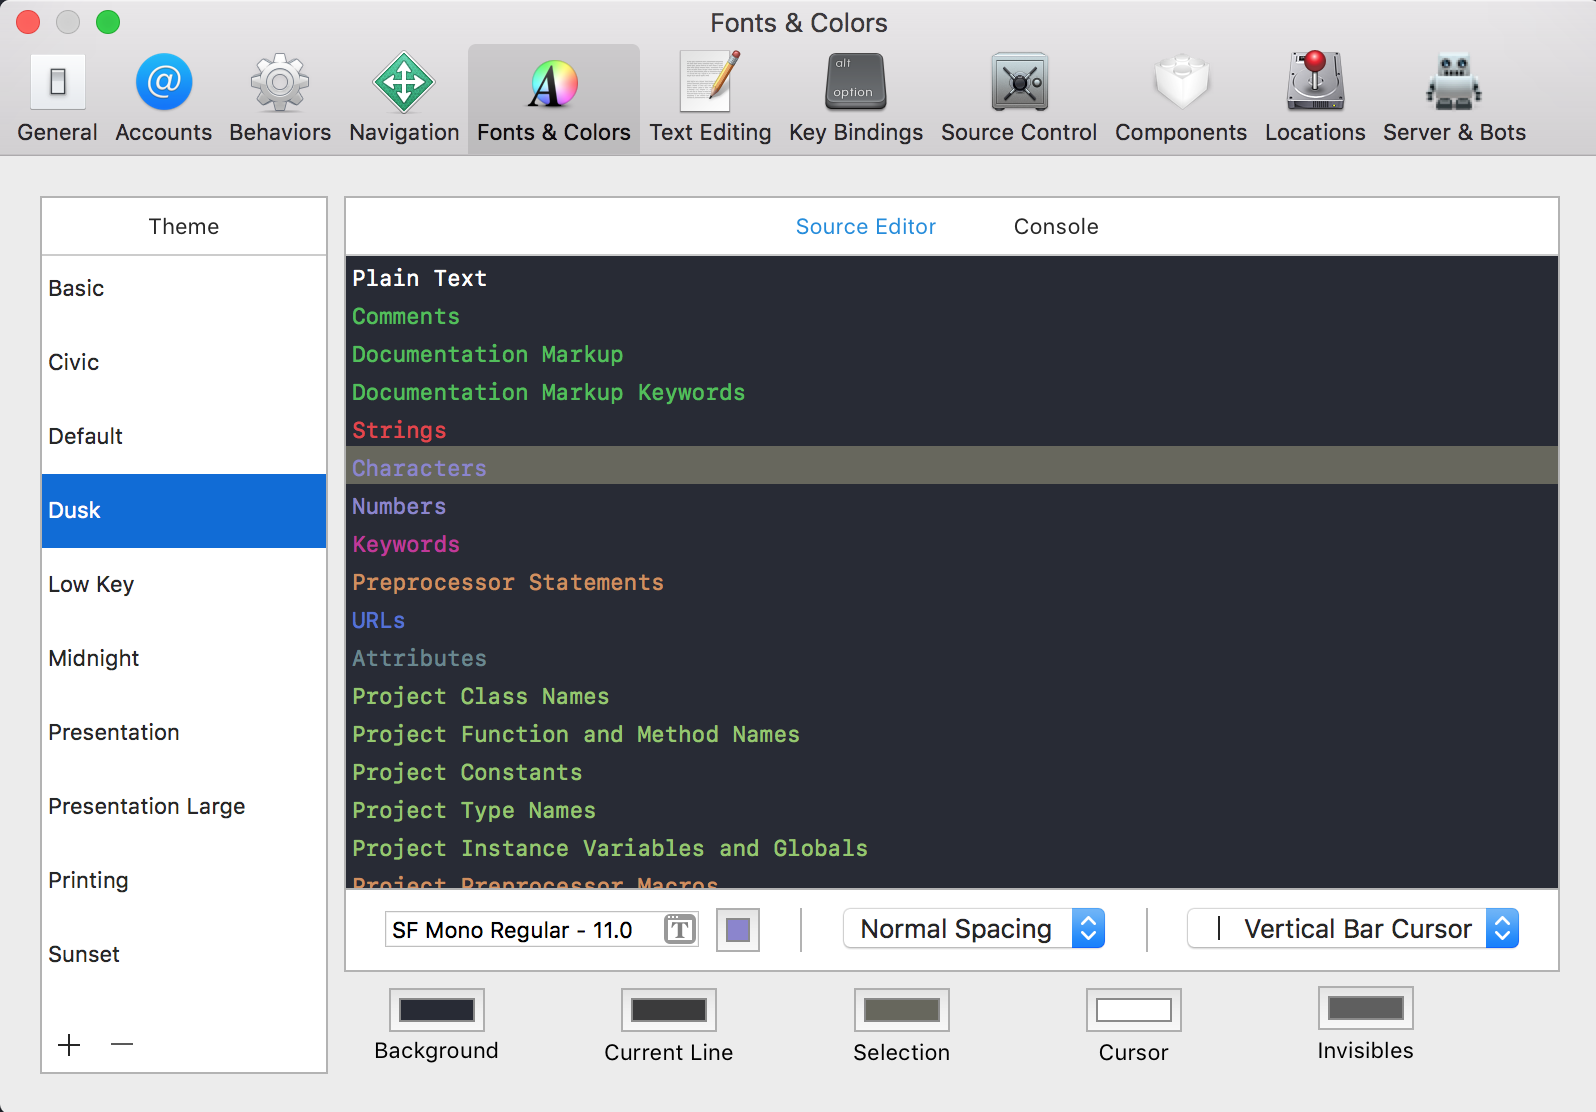1596x1112 pixels.
Task: Select the Civic theme
Action: point(184,362)
